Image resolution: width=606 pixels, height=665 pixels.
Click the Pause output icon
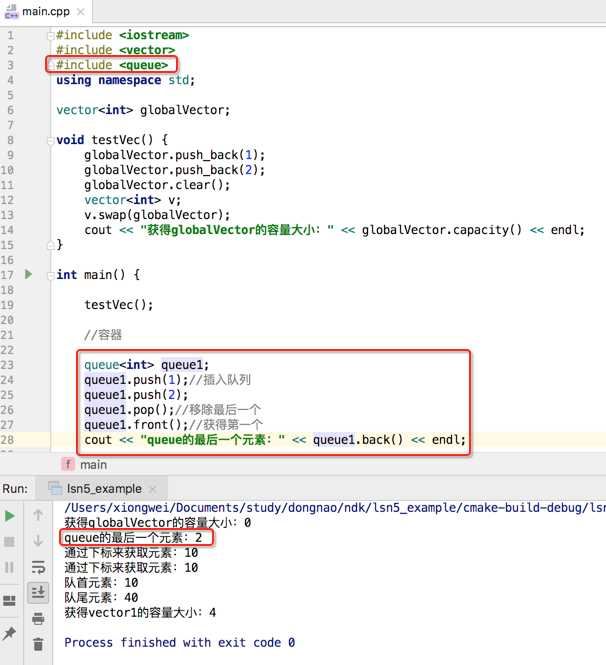[9, 567]
